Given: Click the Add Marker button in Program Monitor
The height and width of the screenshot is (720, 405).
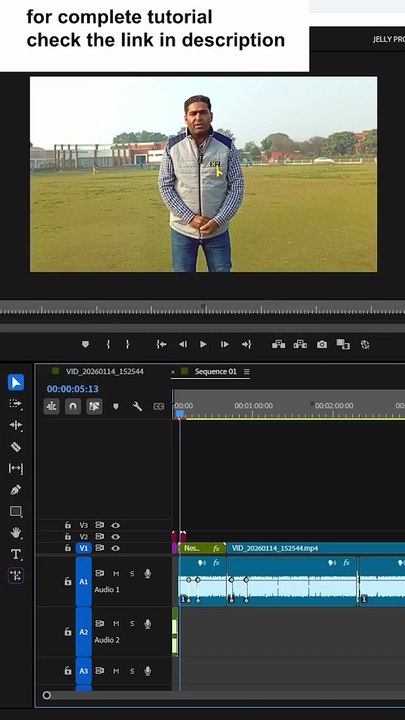Looking at the screenshot, I should pos(85,344).
